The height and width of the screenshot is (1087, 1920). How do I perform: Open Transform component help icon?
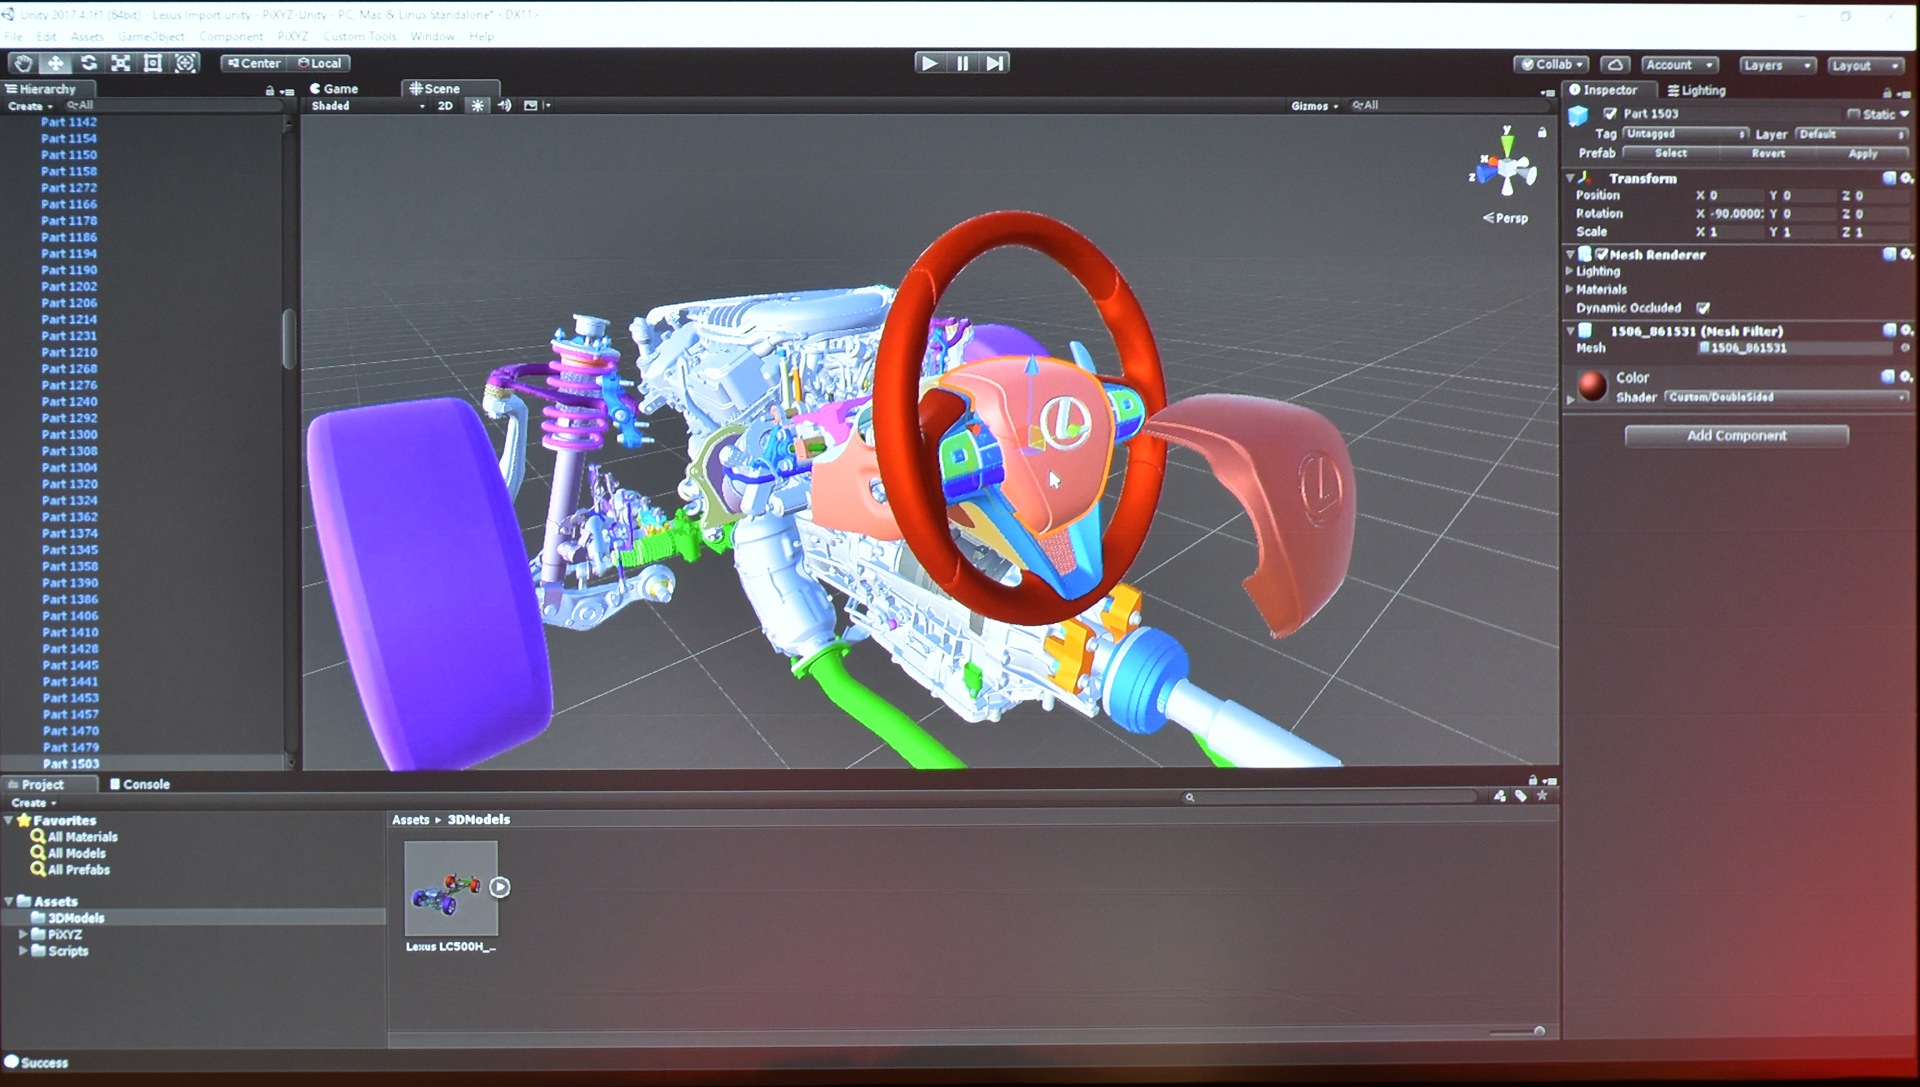click(1889, 178)
